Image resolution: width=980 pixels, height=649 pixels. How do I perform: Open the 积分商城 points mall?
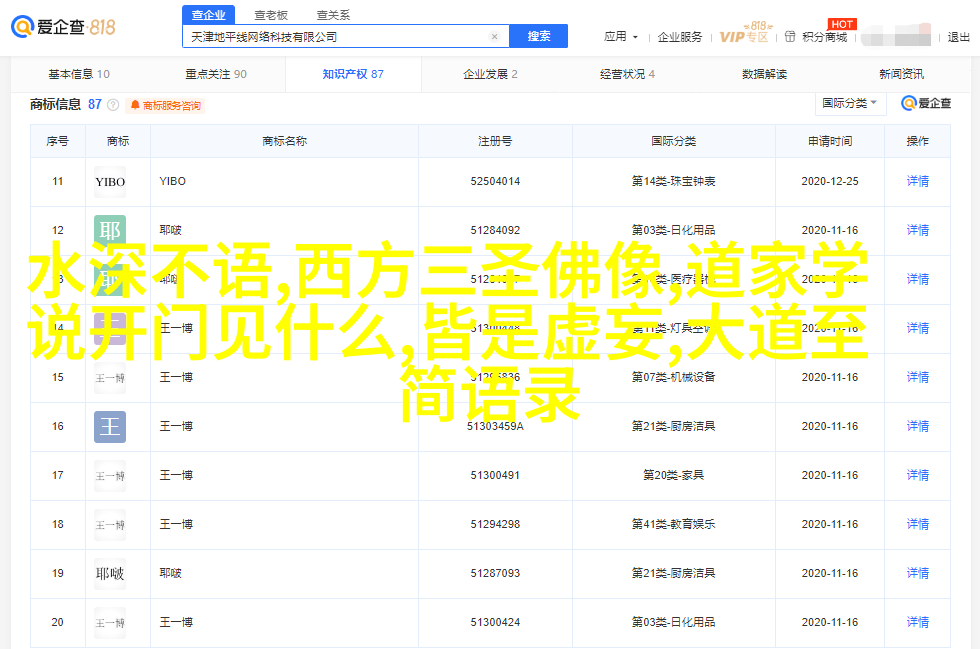pyautogui.click(x=816, y=37)
